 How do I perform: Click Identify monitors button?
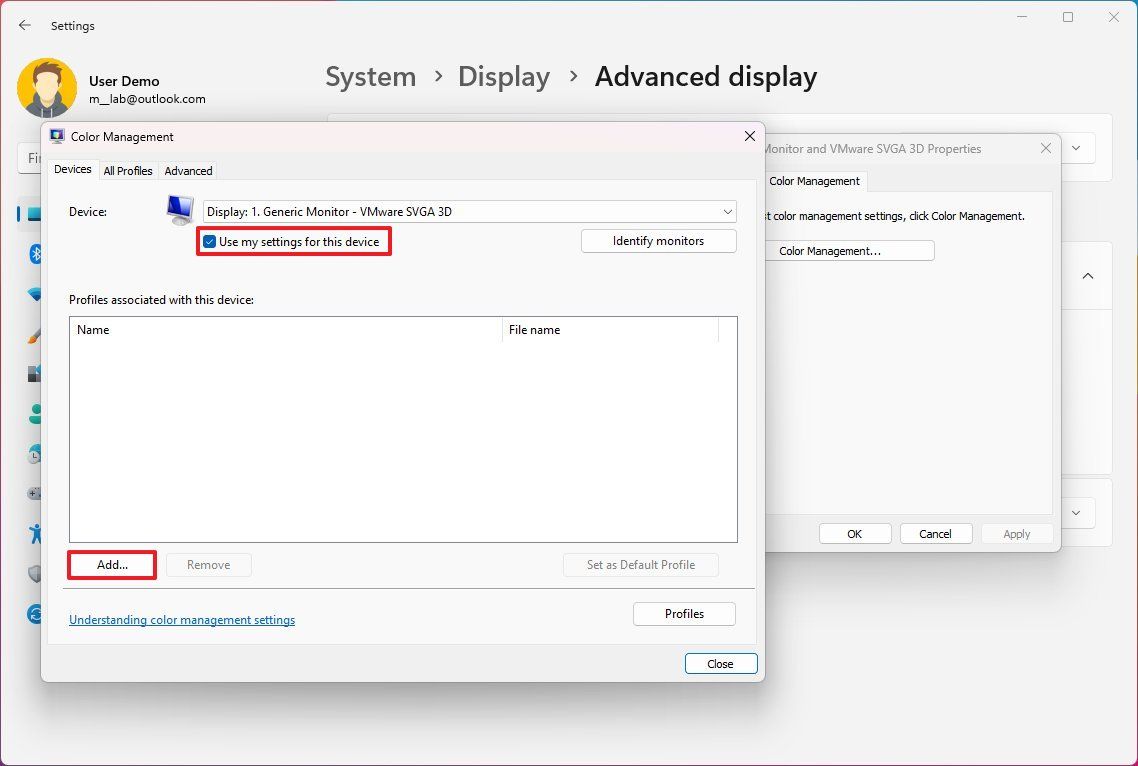658,240
